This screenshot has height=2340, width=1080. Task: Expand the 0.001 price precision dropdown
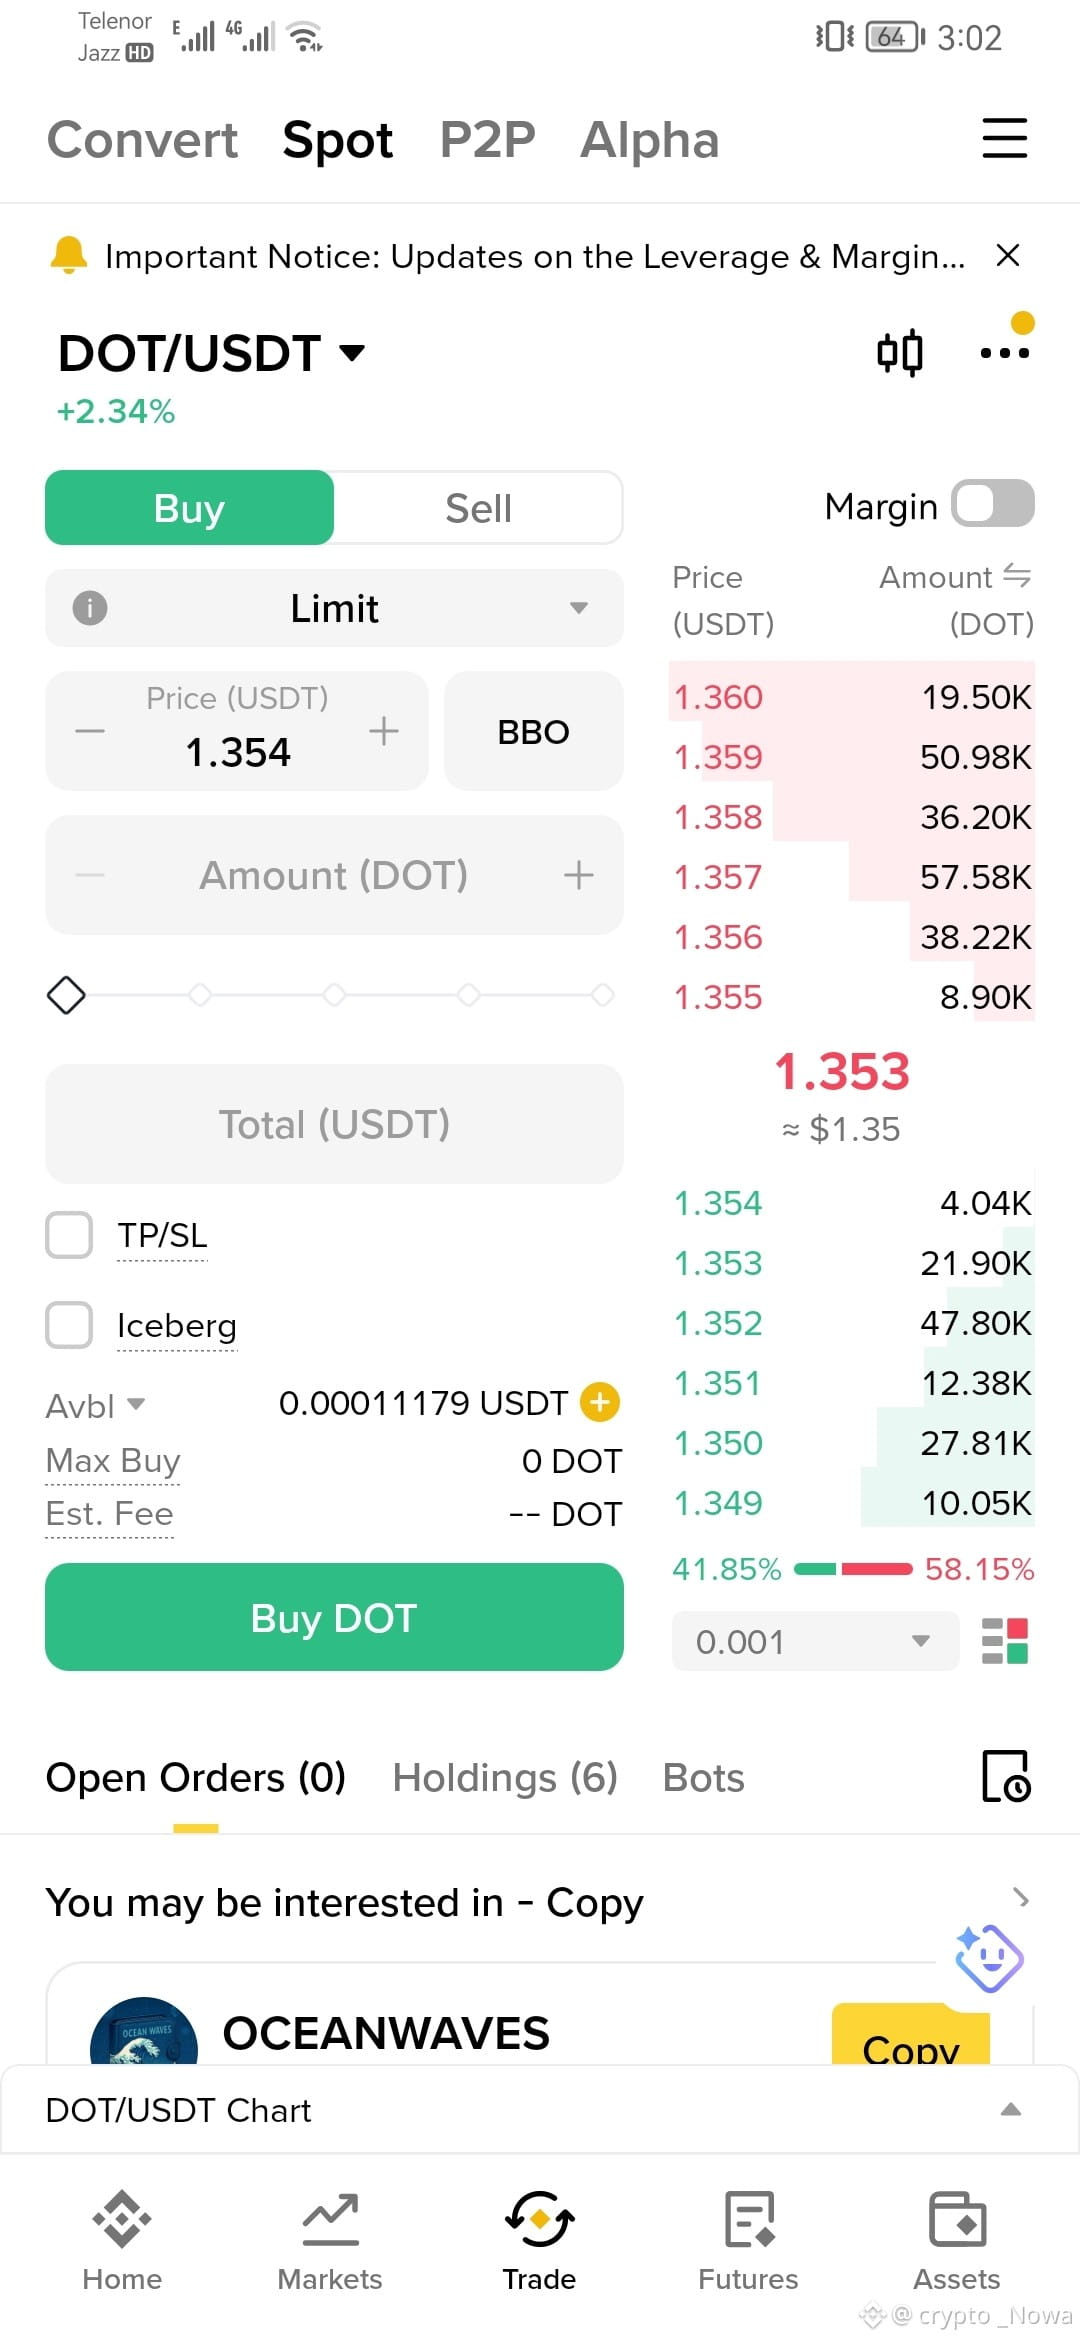click(815, 1641)
